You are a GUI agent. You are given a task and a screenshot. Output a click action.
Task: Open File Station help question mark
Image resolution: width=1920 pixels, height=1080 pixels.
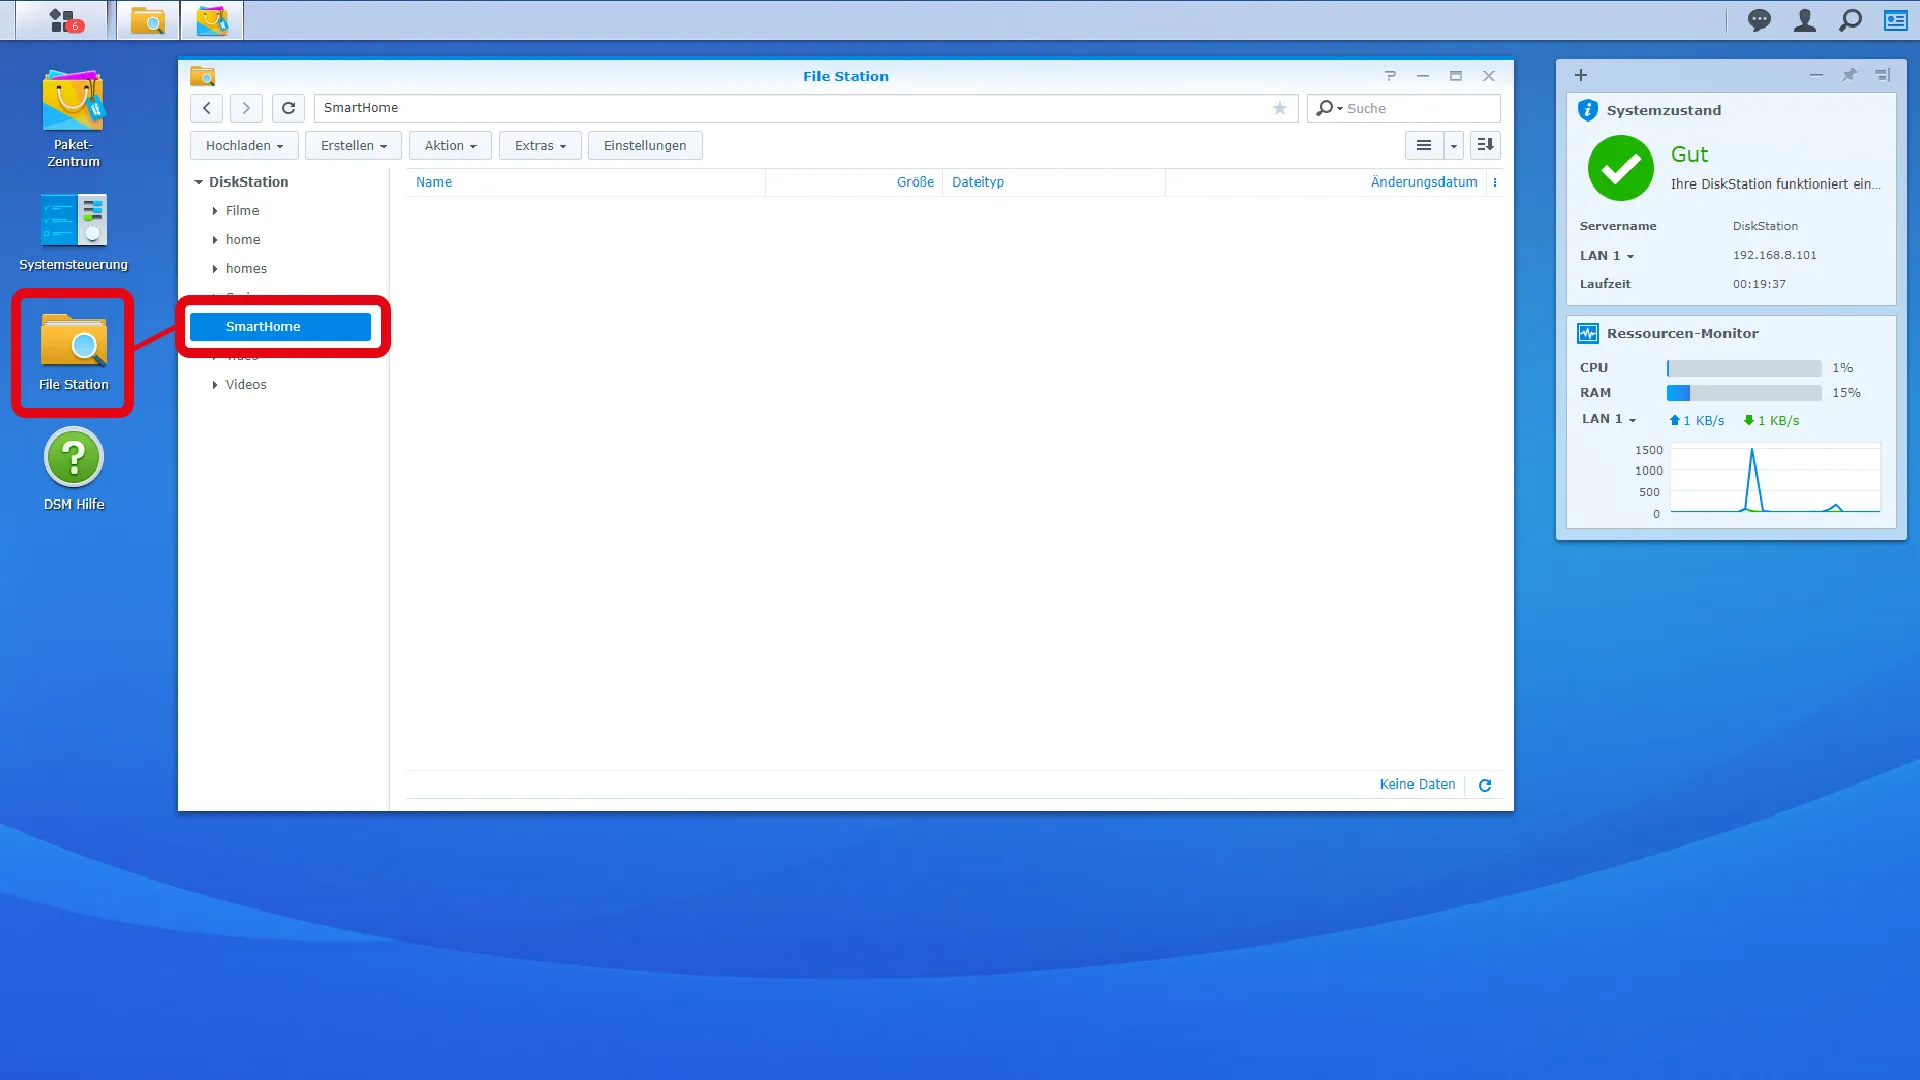click(1390, 76)
